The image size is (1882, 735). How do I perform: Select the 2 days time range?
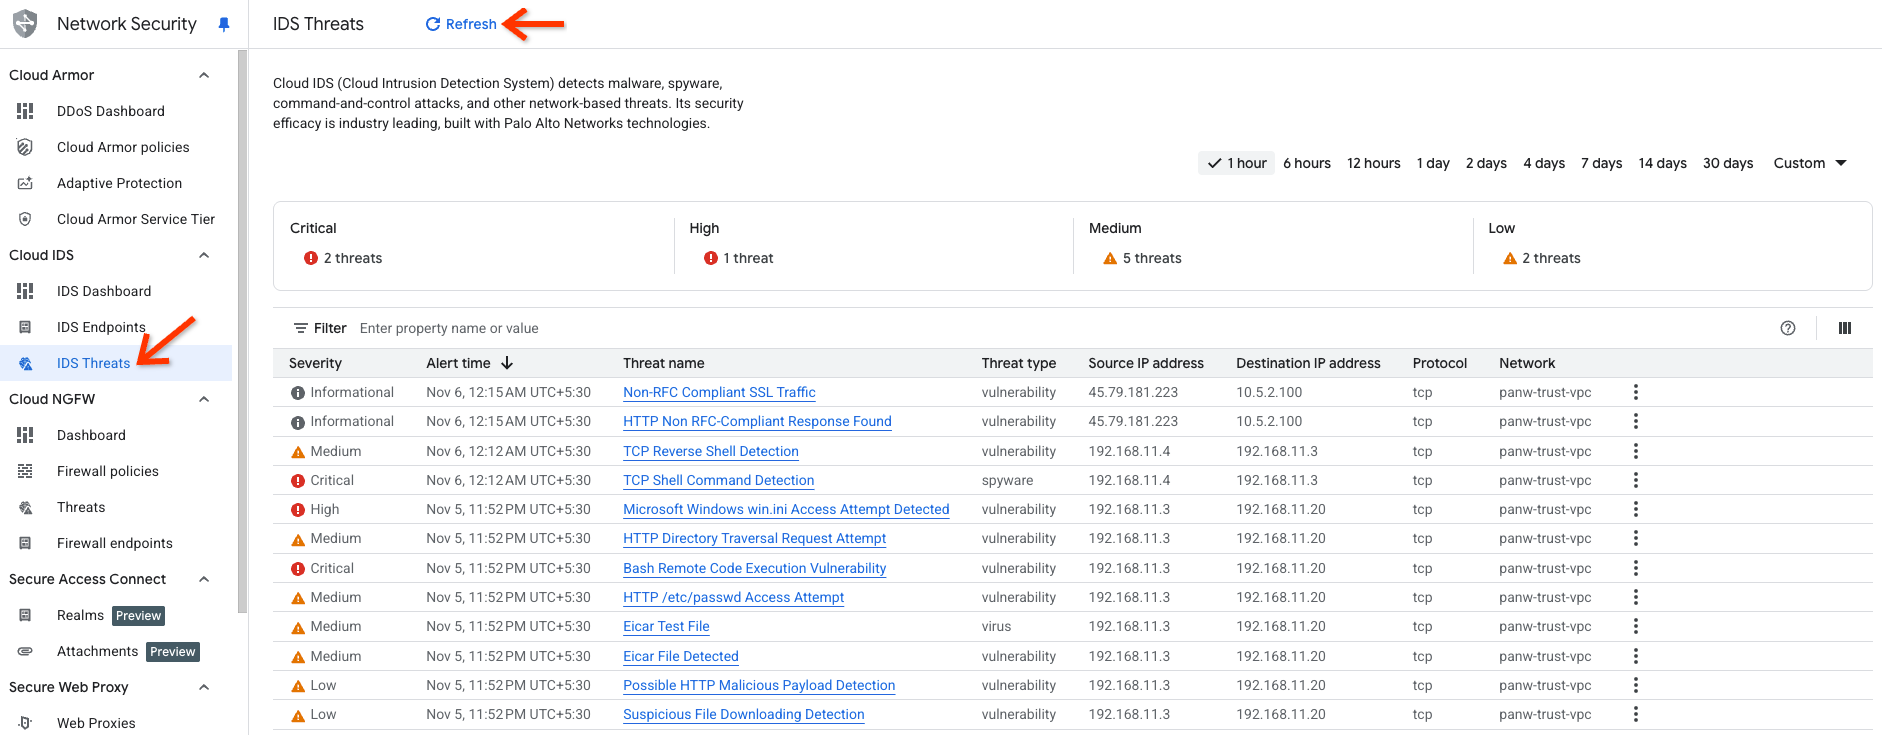pyautogui.click(x=1486, y=163)
